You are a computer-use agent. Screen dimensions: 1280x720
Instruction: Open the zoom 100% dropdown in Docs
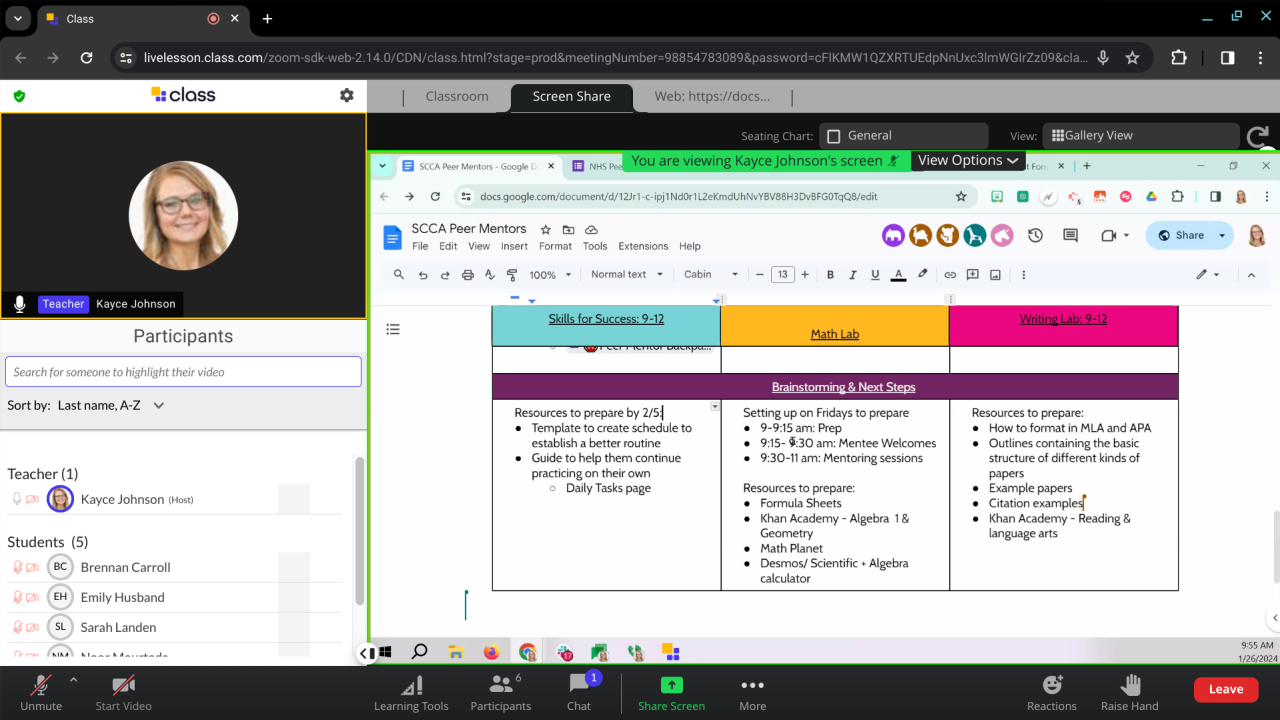(x=550, y=274)
